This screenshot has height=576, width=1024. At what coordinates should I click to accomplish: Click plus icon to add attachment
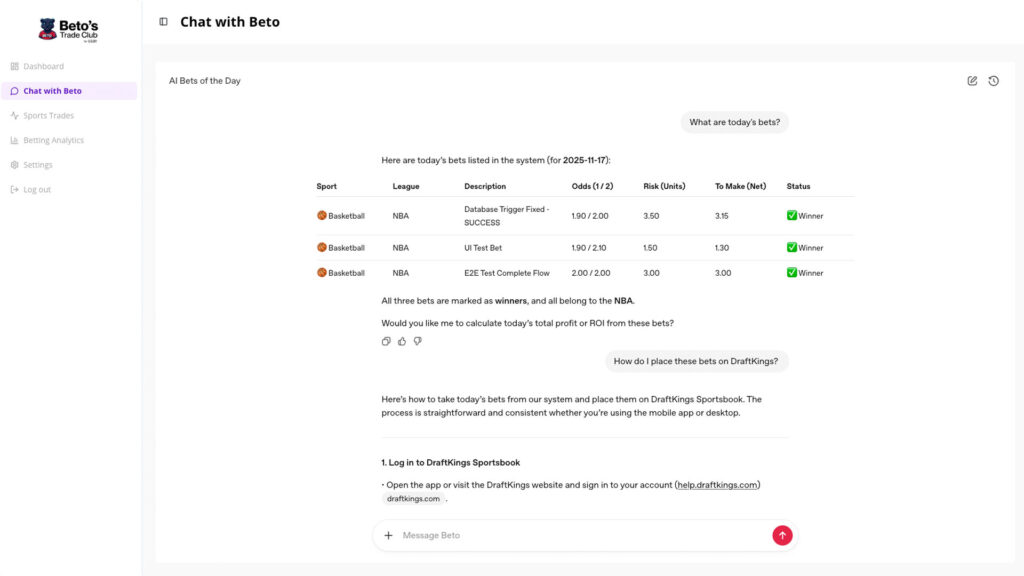tap(389, 535)
